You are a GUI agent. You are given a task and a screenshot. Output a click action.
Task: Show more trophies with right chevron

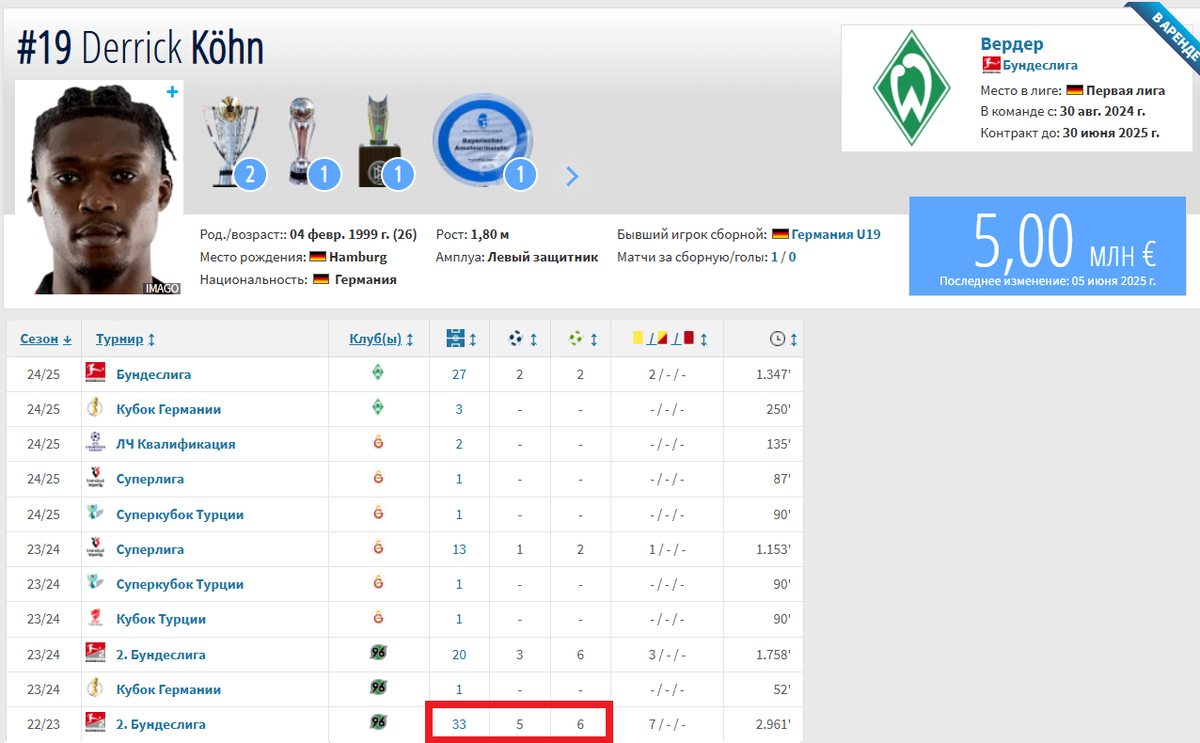(572, 176)
